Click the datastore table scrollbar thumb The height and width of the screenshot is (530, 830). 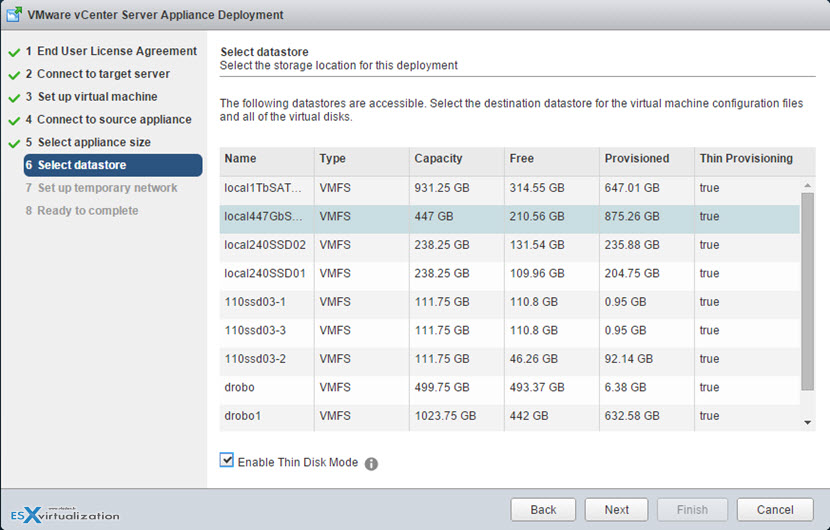[x=807, y=291]
